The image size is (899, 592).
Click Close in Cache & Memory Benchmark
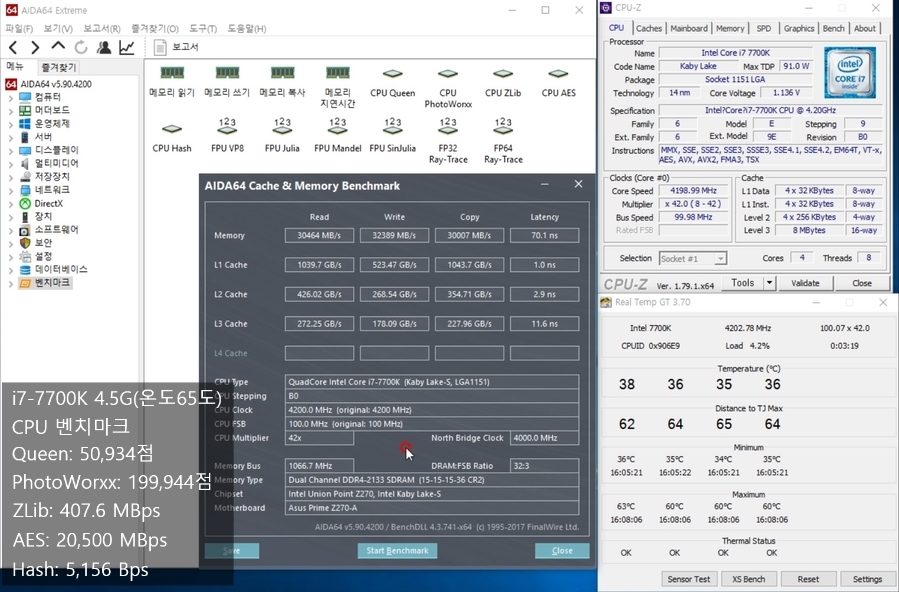tap(562, 551)
